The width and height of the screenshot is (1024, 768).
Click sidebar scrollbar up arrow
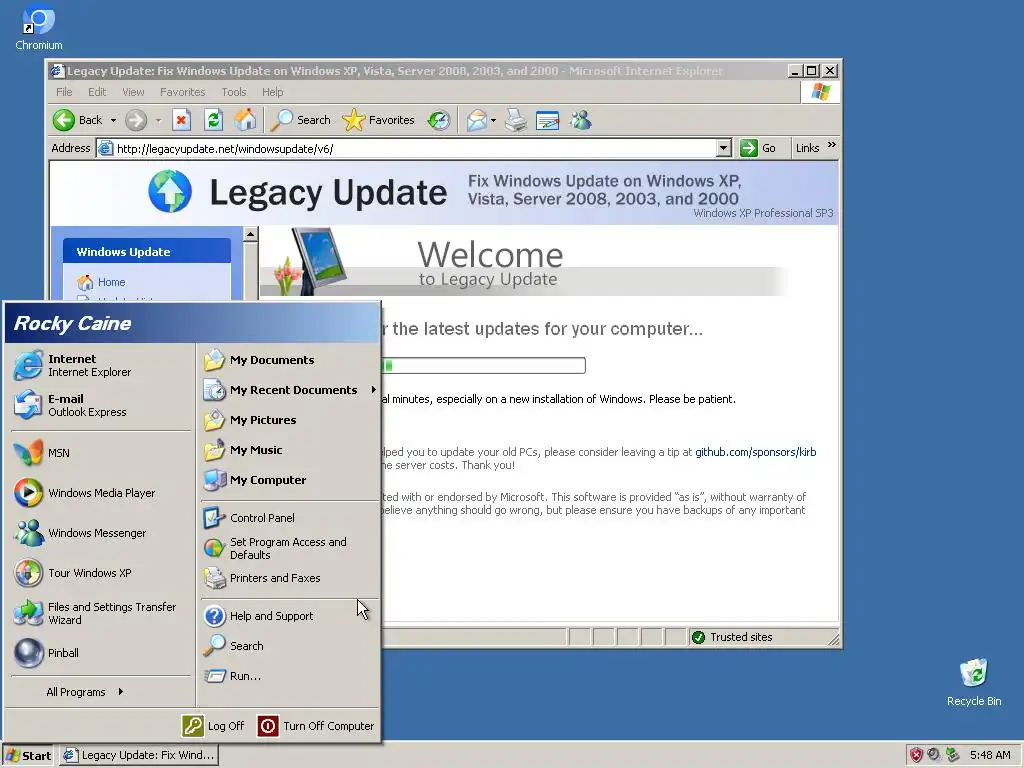[x=251, y=234]
